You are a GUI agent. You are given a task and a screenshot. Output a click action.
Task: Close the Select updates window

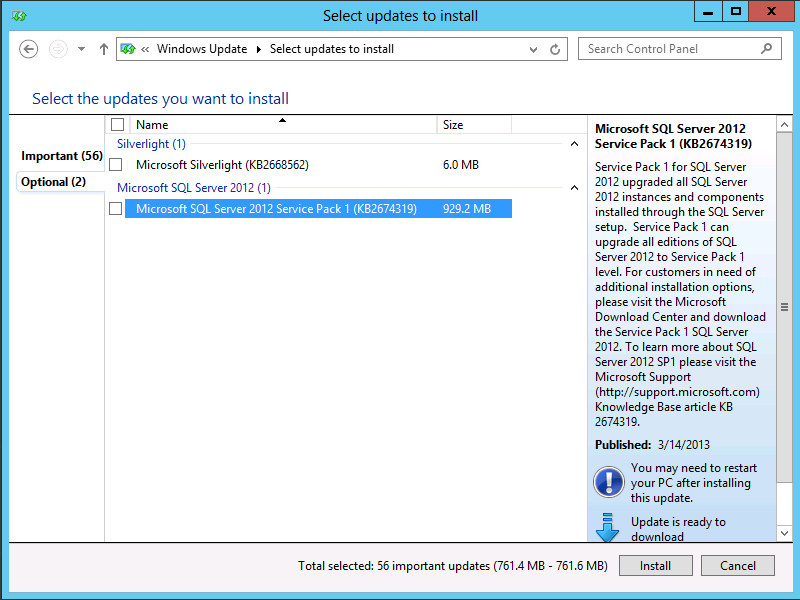[x=771, y=12]
